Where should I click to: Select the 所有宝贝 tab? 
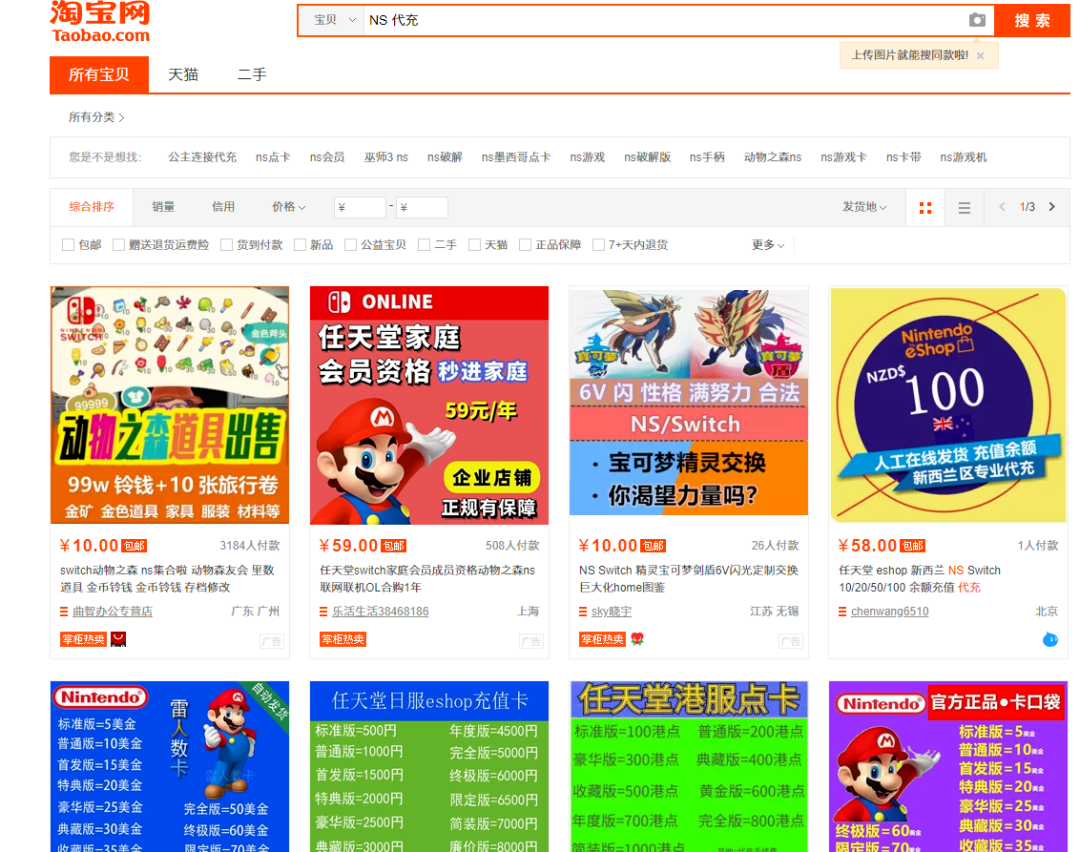(x=99, y=74)
